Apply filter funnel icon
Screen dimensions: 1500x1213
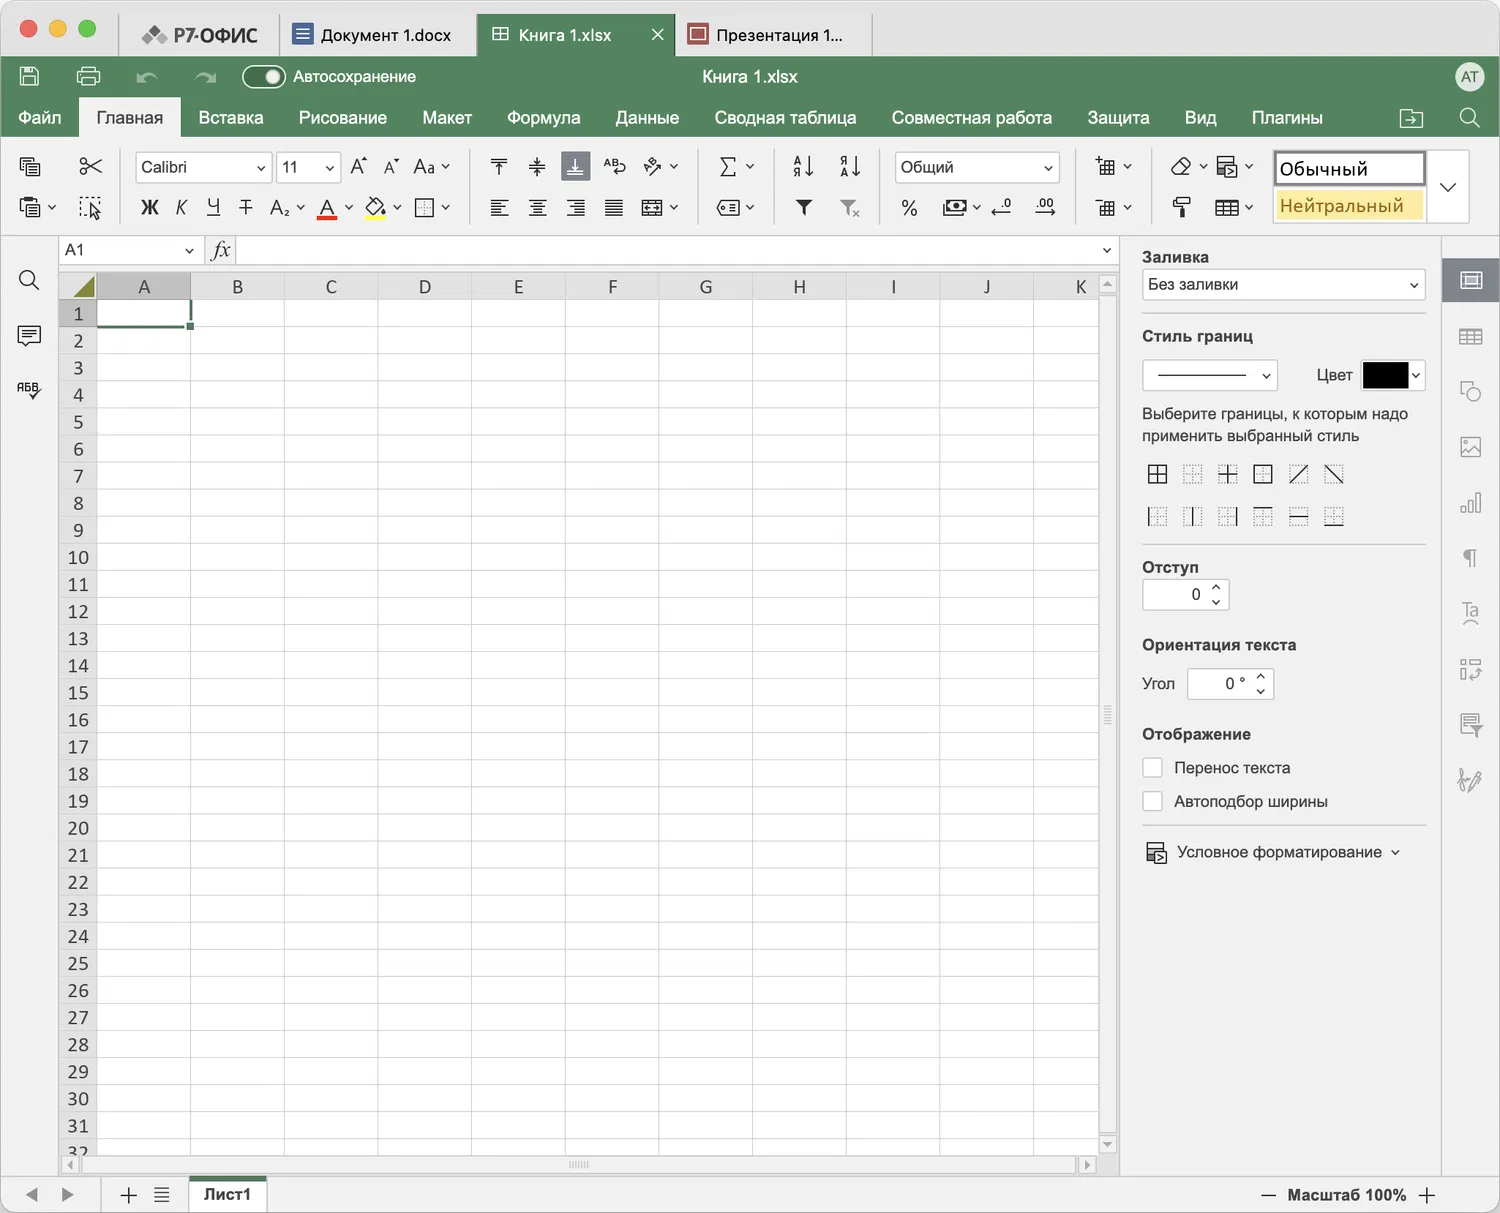803,207
